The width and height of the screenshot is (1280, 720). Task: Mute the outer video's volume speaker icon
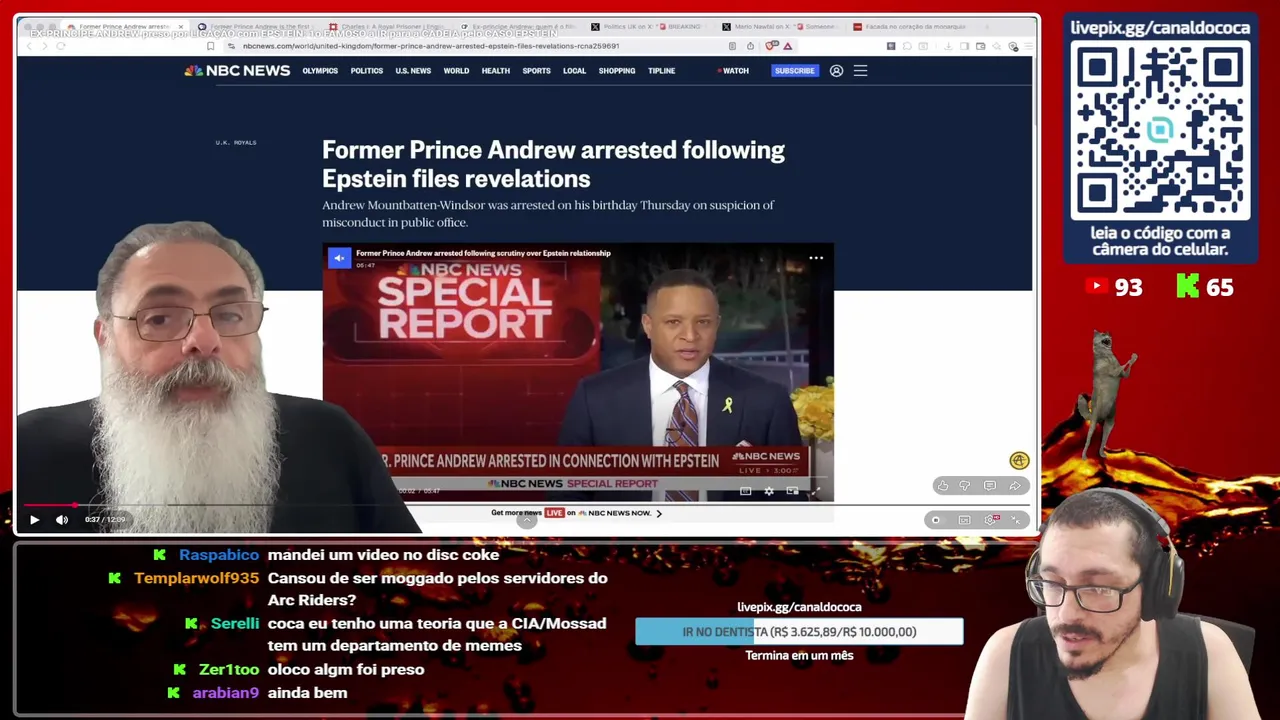tap(62, 520)
